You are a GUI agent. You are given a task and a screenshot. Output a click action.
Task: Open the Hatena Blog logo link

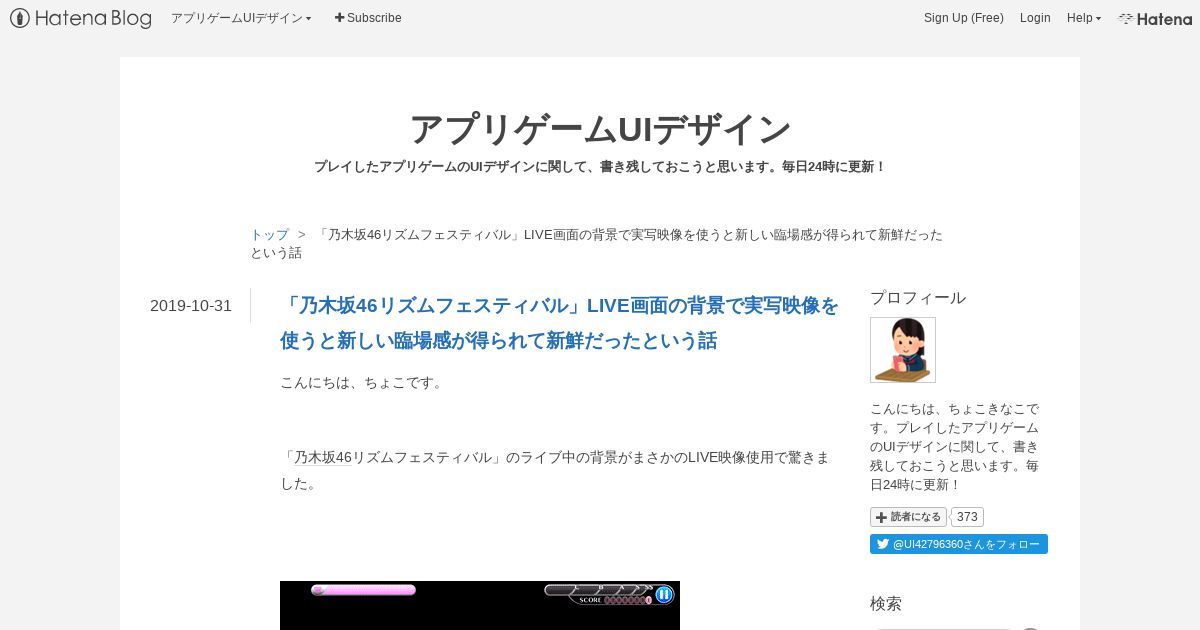[x=81, y=18]
